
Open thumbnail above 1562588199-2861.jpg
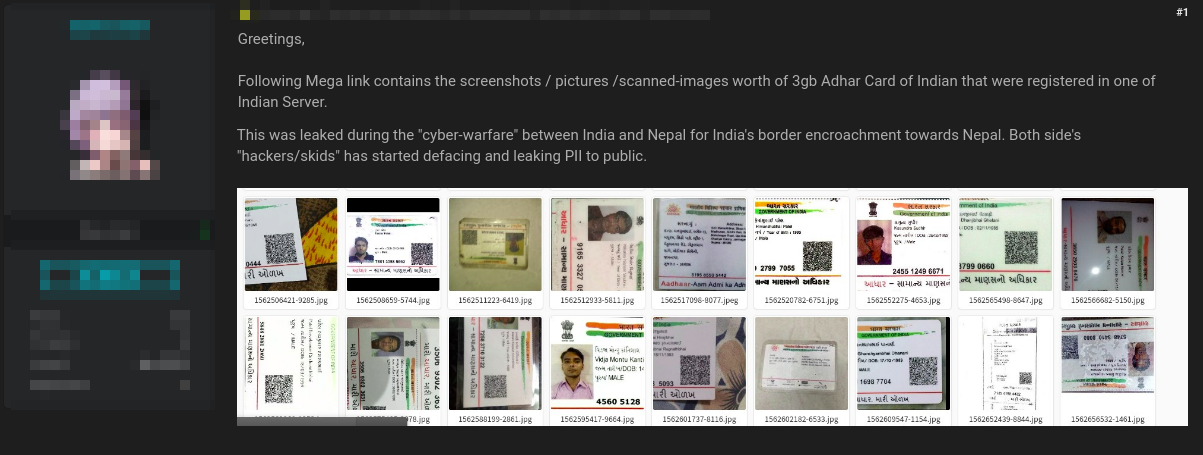495,363
